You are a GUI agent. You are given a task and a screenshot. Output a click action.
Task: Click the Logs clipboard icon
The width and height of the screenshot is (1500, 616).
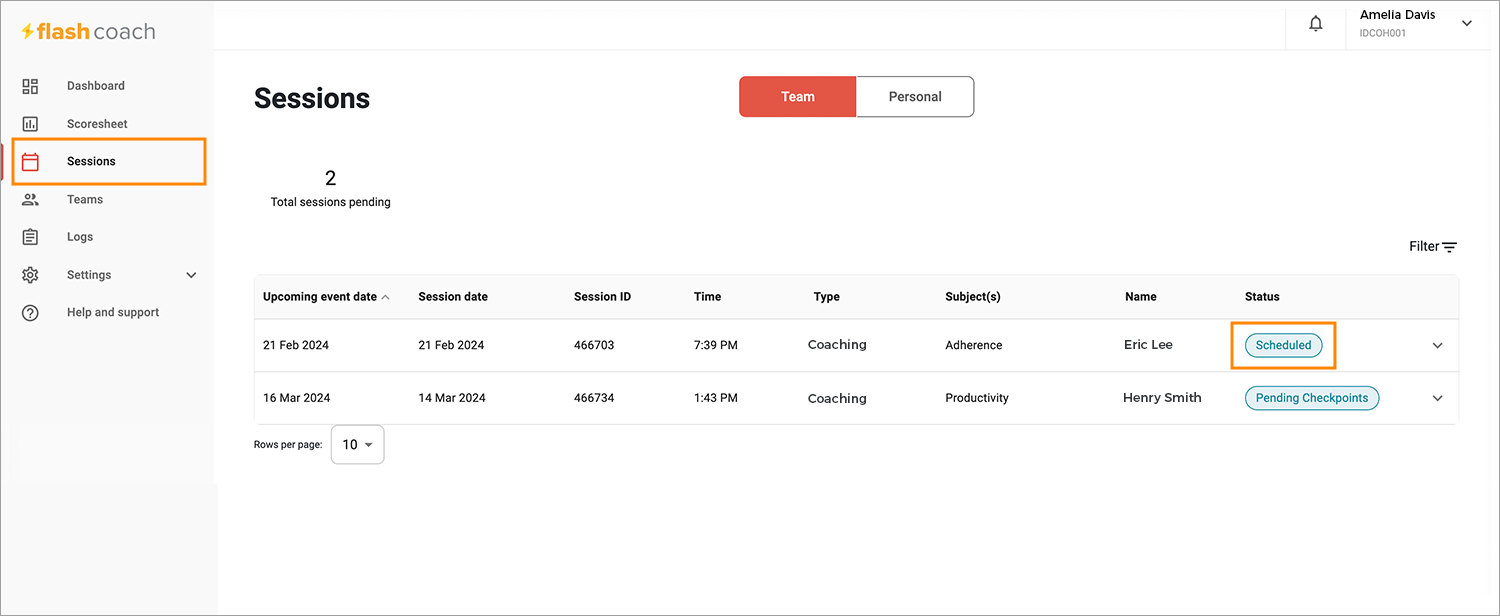(x=30, y=237)
